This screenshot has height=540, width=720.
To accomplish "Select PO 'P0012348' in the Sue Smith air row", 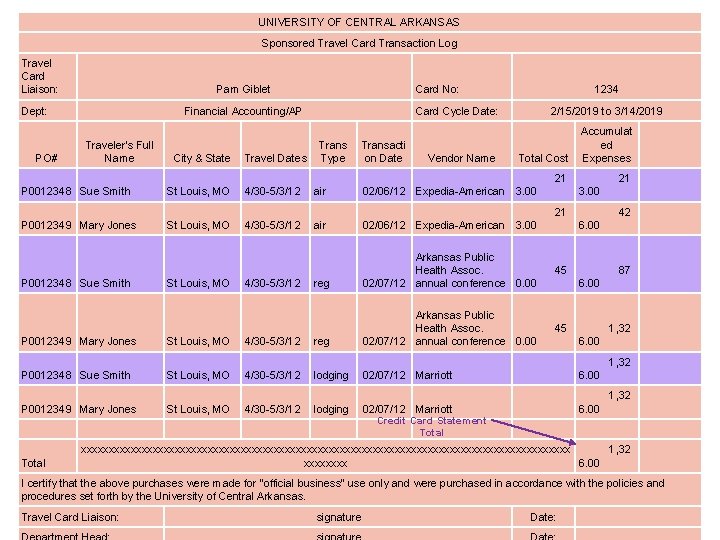I will pos(47,185).
